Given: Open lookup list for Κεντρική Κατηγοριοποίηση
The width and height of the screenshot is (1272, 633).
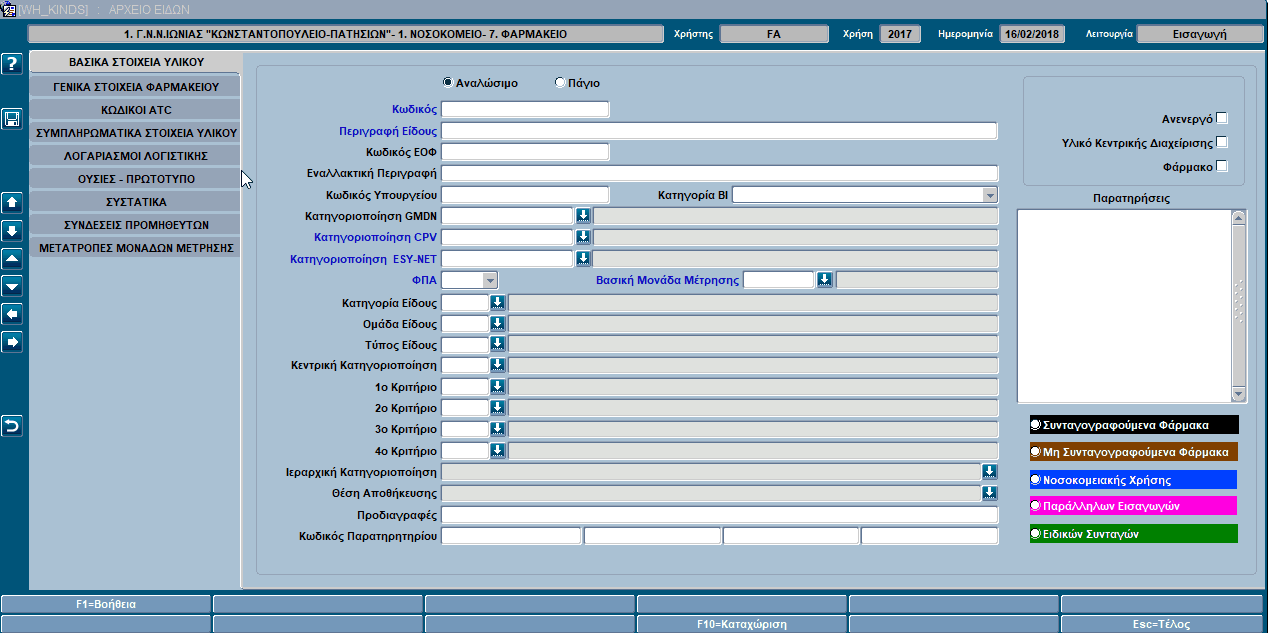Looking at the screenshot, I should [x=498, y=366].
